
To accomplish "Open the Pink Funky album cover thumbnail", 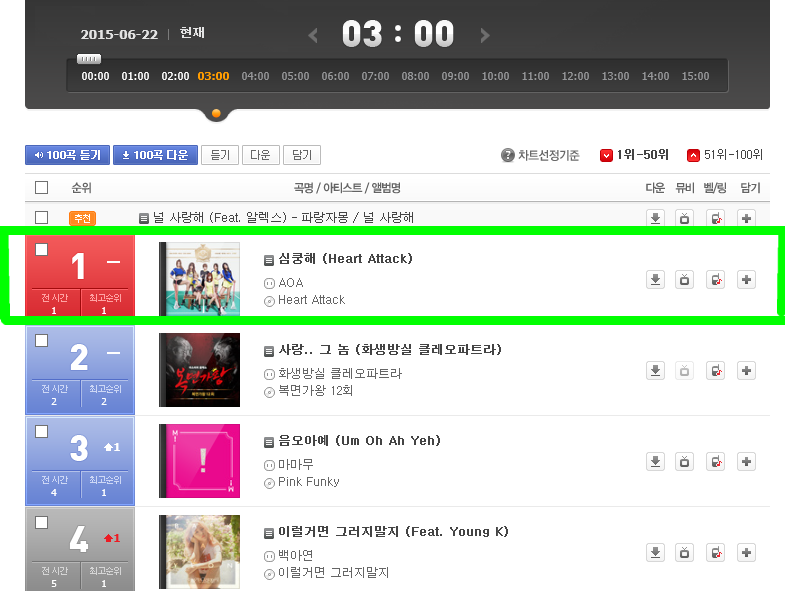I will coord(199,461).
